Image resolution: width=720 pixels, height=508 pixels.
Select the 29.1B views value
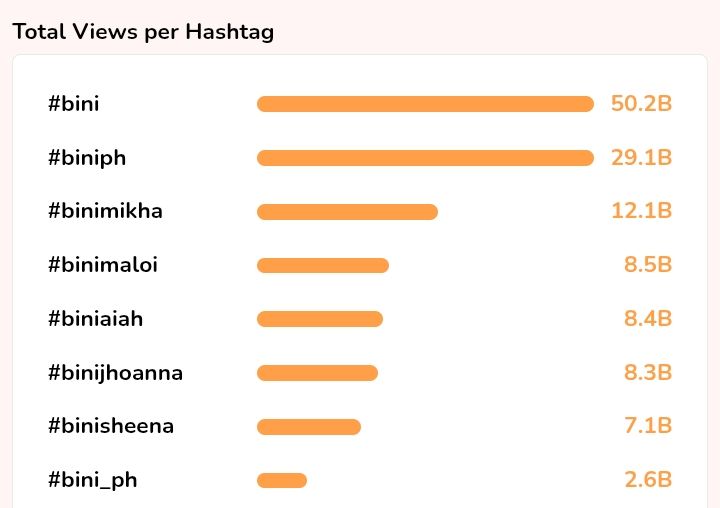tap(641, 158)
